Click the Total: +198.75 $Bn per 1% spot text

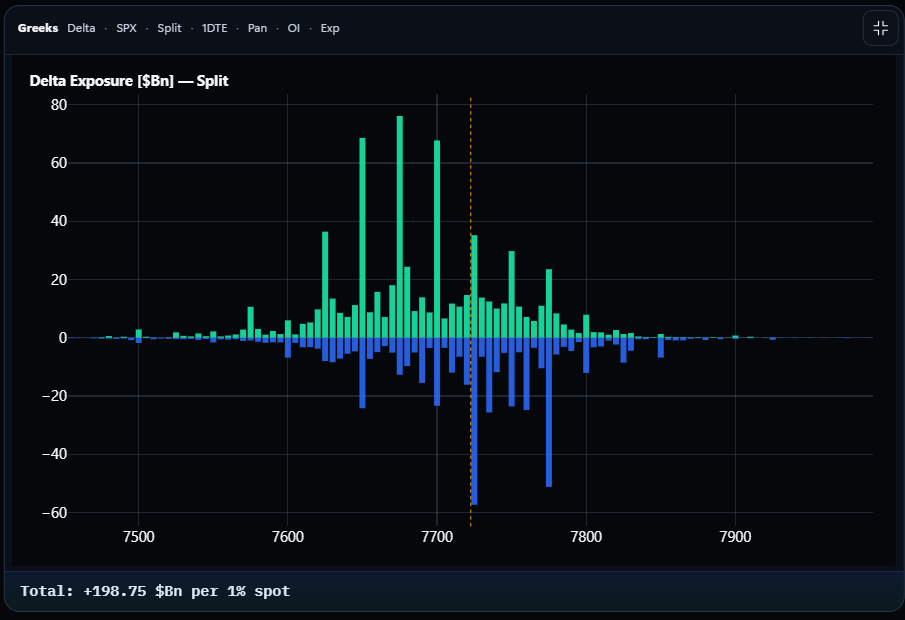tap(155, 591)
